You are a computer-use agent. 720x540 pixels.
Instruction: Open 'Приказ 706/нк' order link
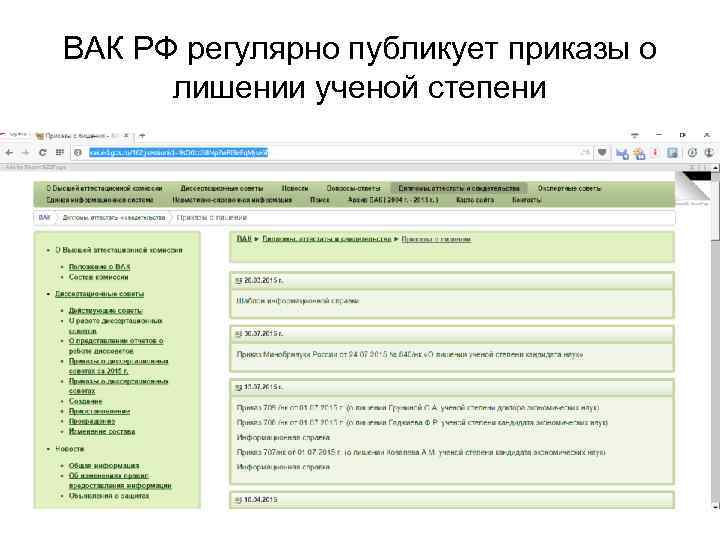pos(422,422)
